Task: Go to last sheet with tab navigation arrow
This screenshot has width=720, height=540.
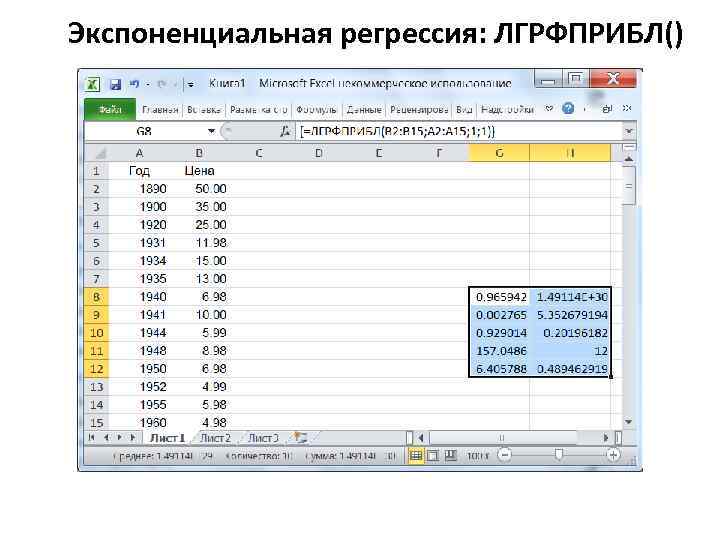Action: 133,438
